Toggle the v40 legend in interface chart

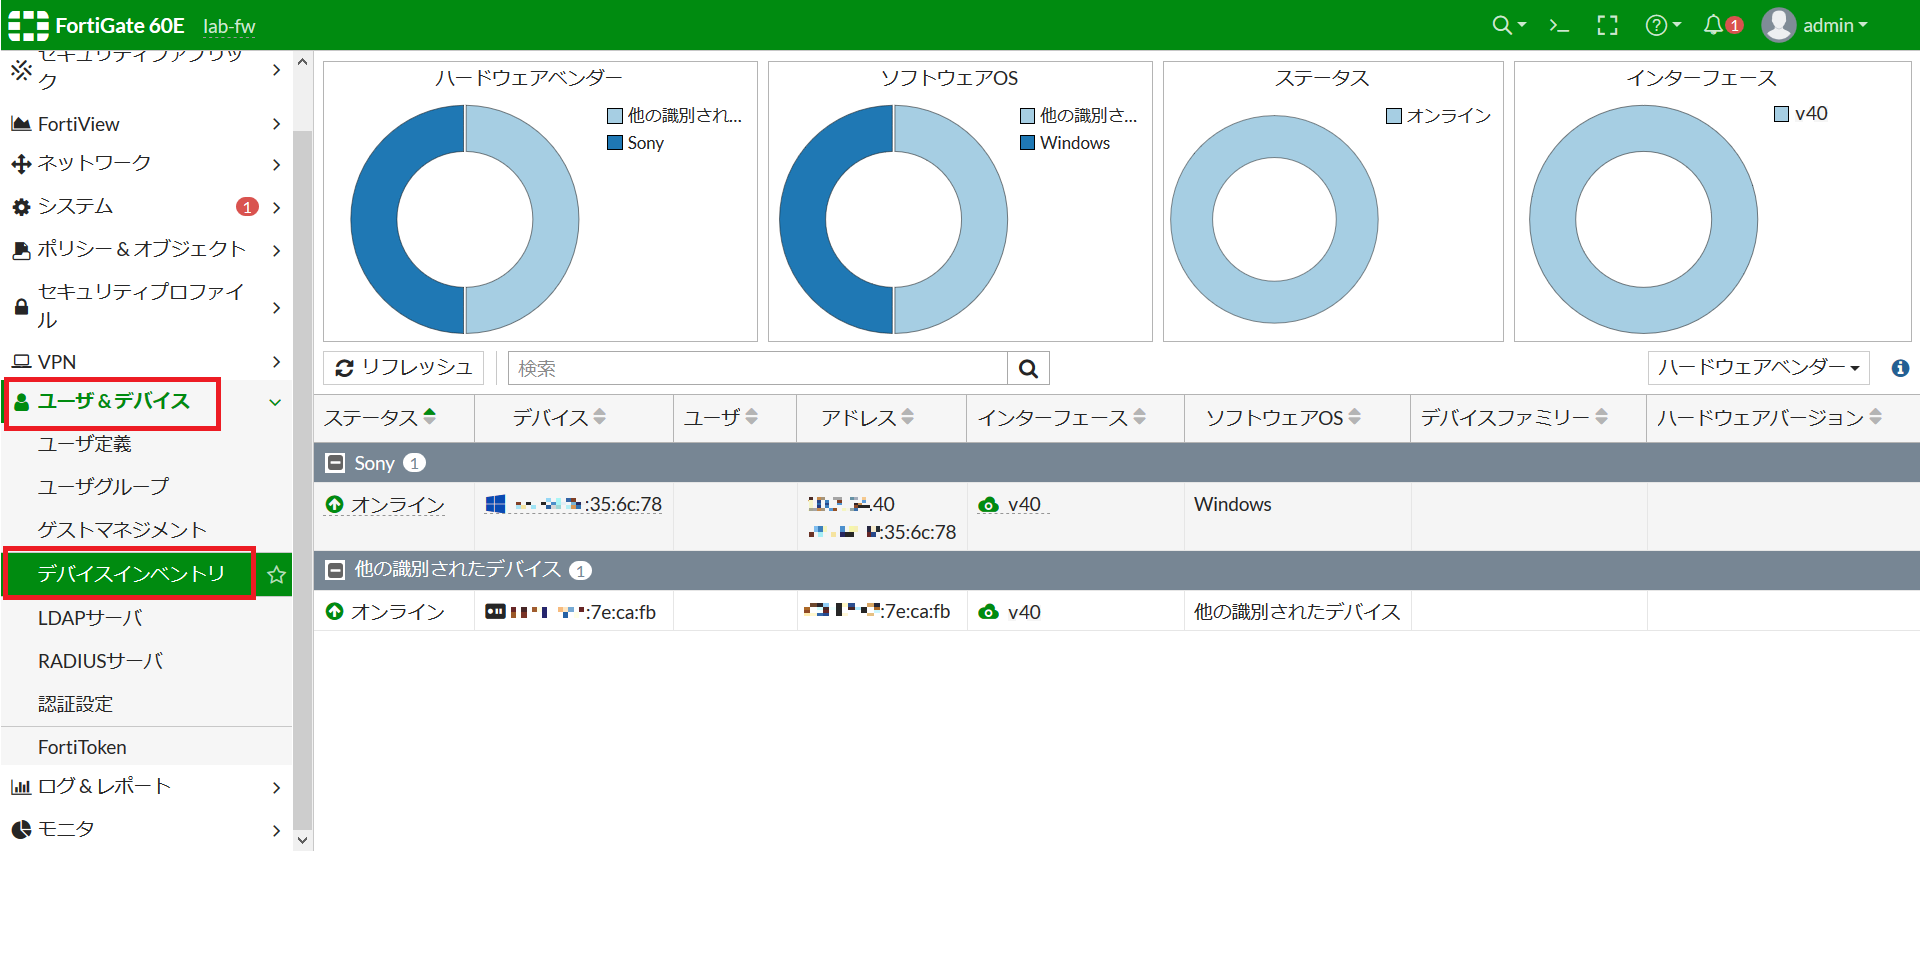click(1801, 114)
